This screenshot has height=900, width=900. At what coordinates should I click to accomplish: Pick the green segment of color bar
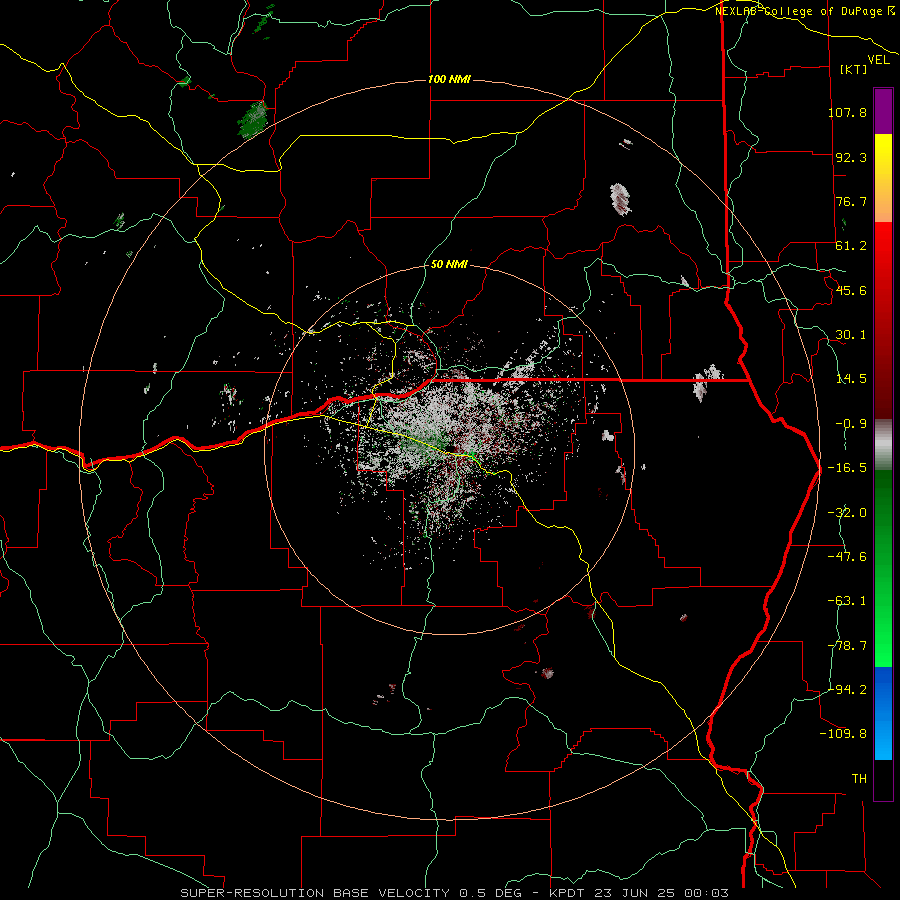883,568
